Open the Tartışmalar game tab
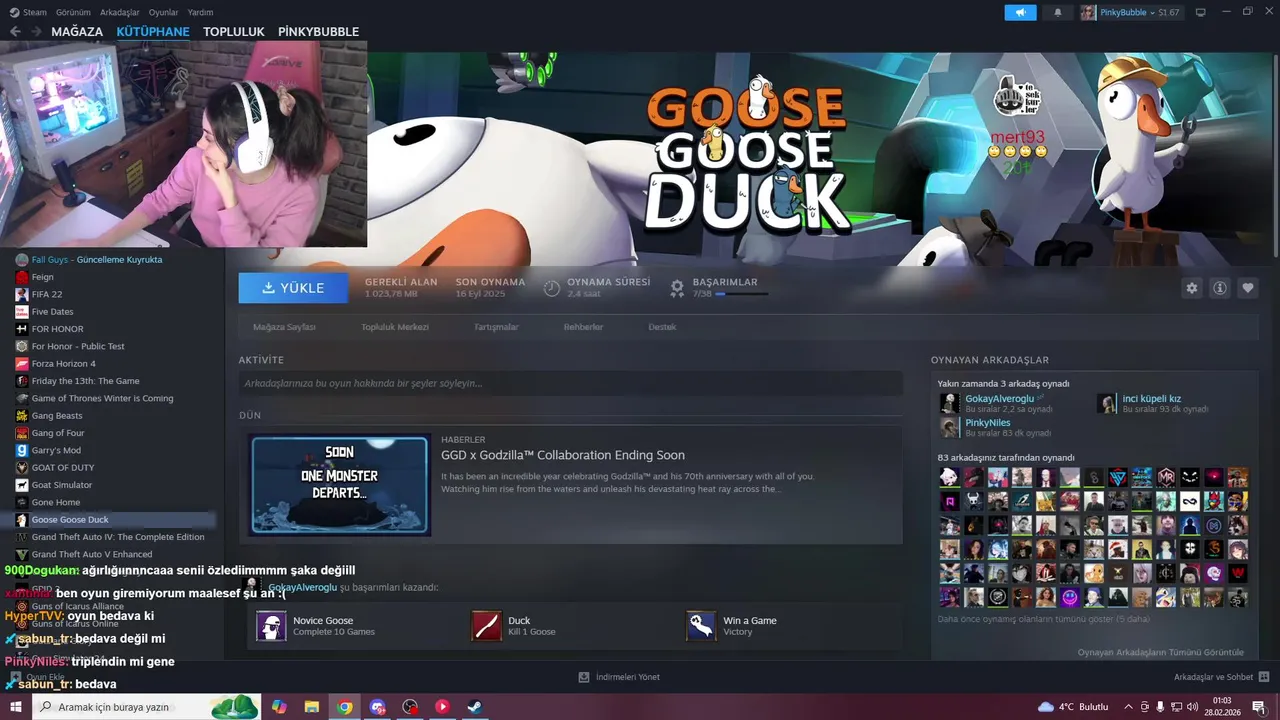Screen dimensions: 1280x720 coord(496,327)
